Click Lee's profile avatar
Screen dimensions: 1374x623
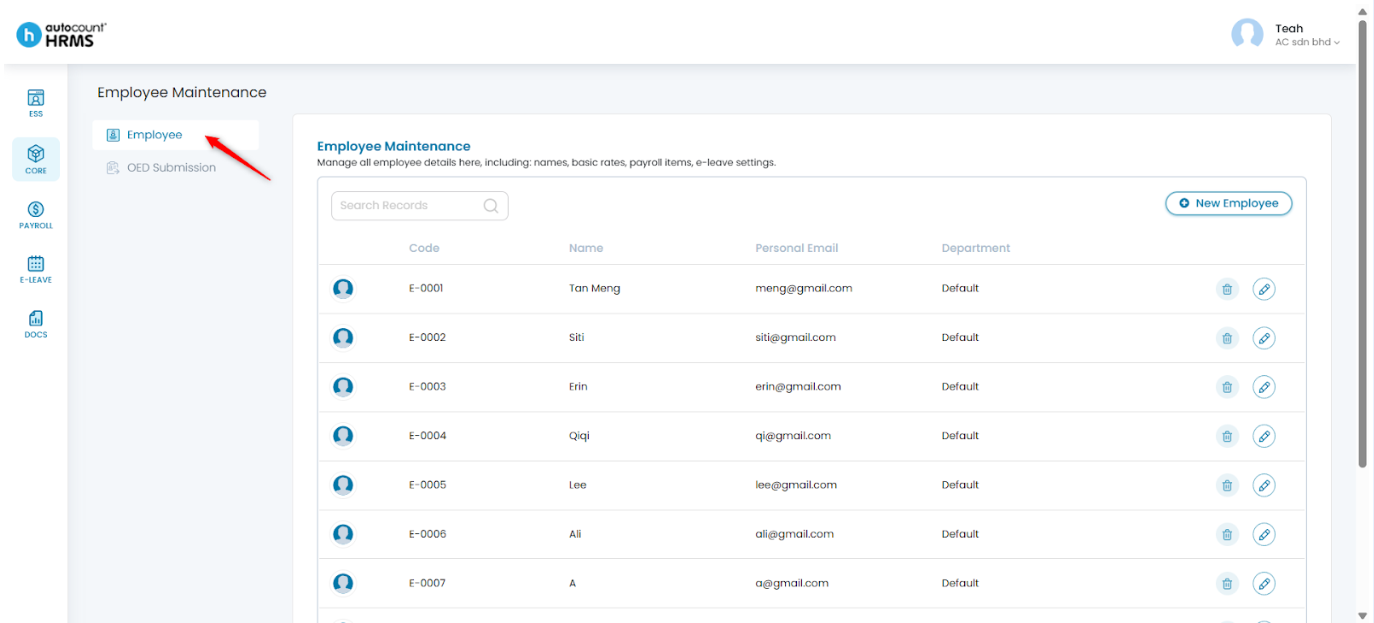click(343, 485)
